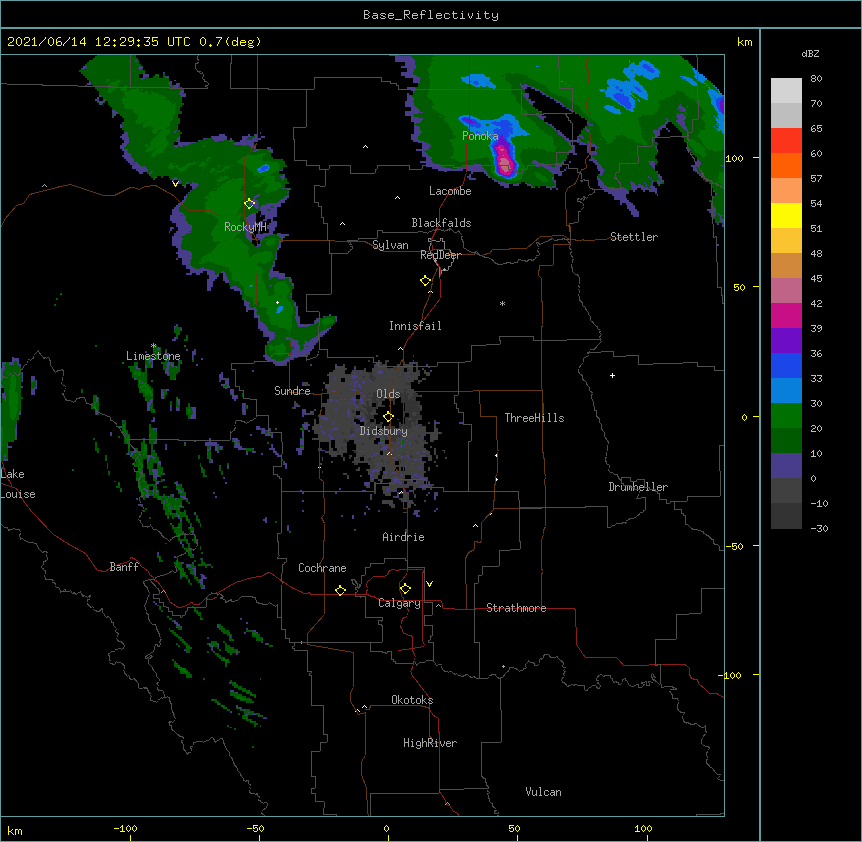Click the Limestone label
This screenshot has width=862, height=842.
(x=153, y=356)
